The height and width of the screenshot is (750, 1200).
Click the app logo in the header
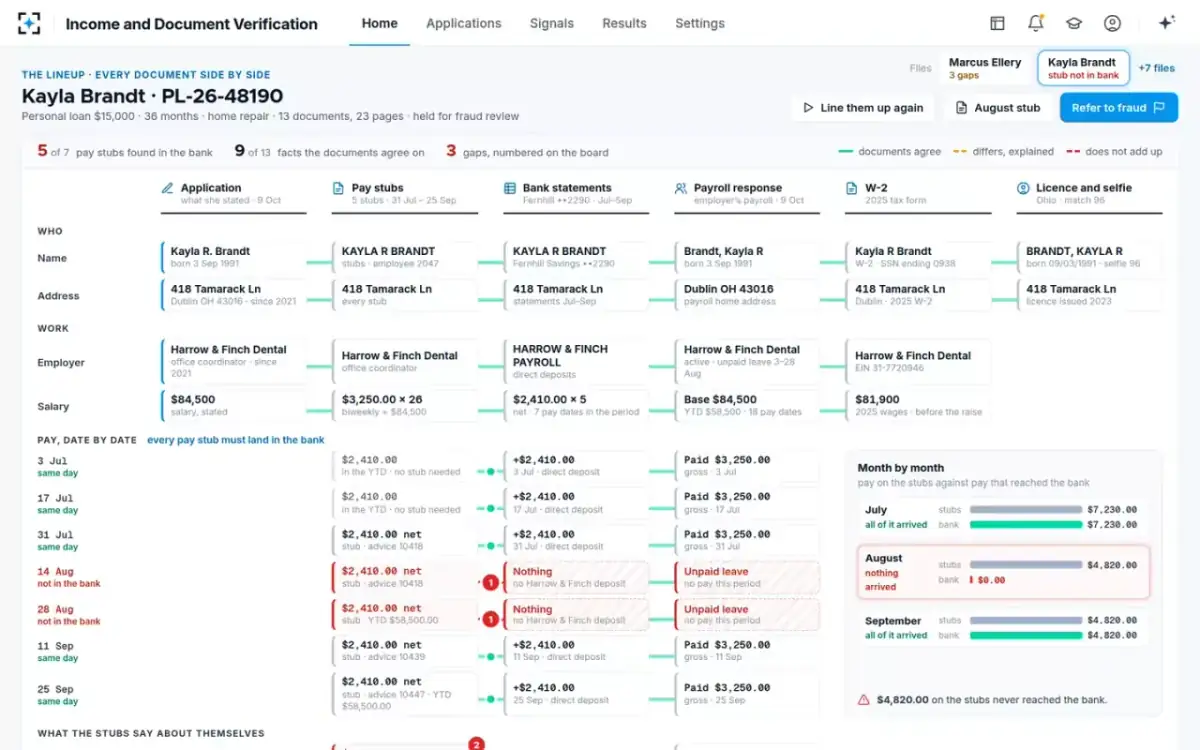pos(30,23)
